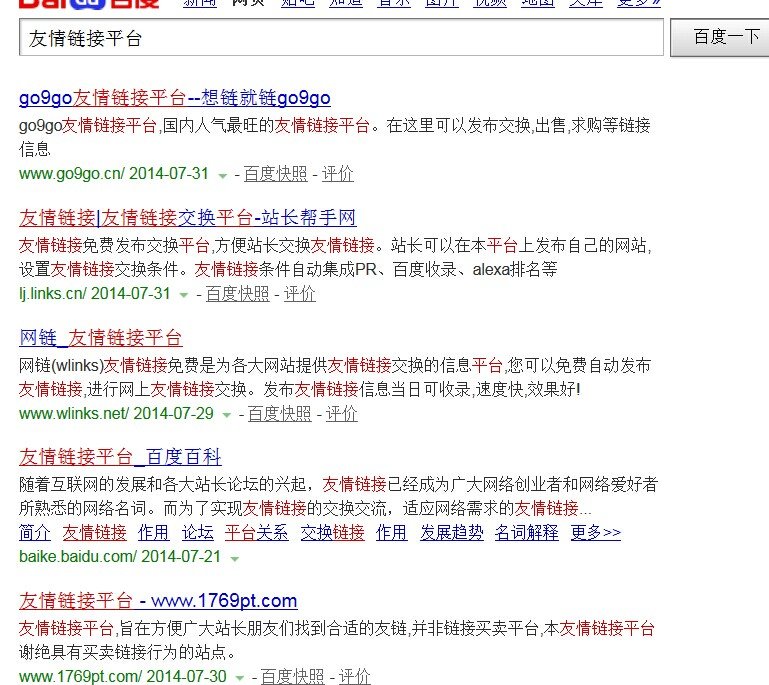Expand the dropdown arrow next to www.wlinks.net

coord(226,415)
